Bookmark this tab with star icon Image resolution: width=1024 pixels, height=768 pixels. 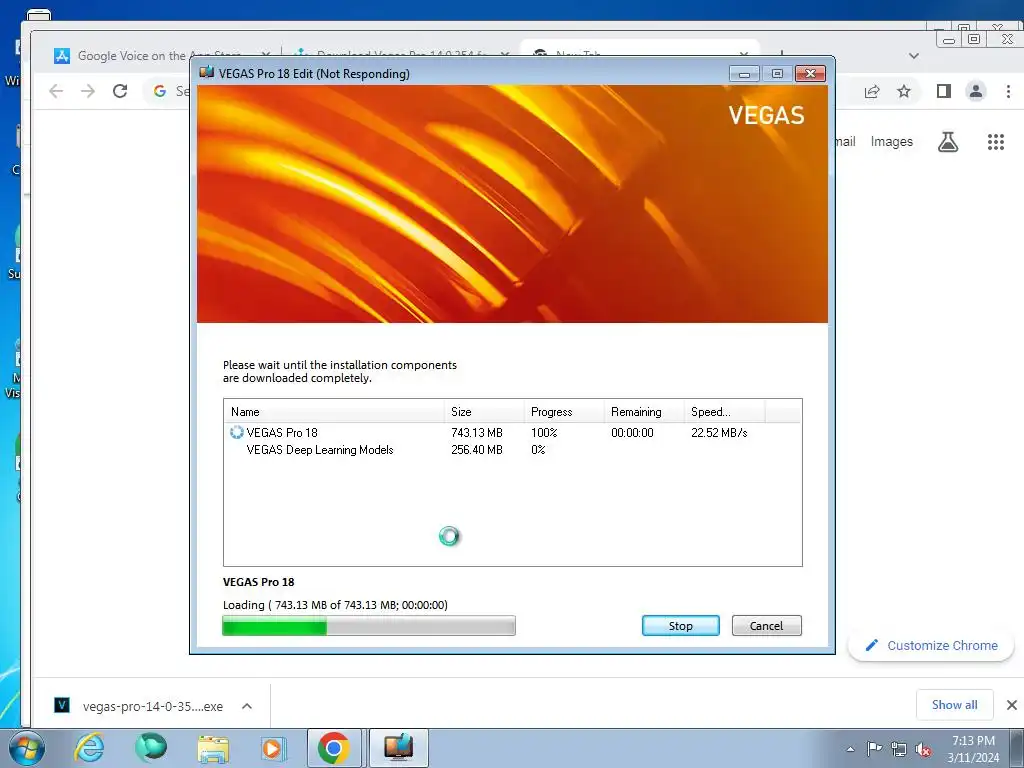tap(904, 91)
